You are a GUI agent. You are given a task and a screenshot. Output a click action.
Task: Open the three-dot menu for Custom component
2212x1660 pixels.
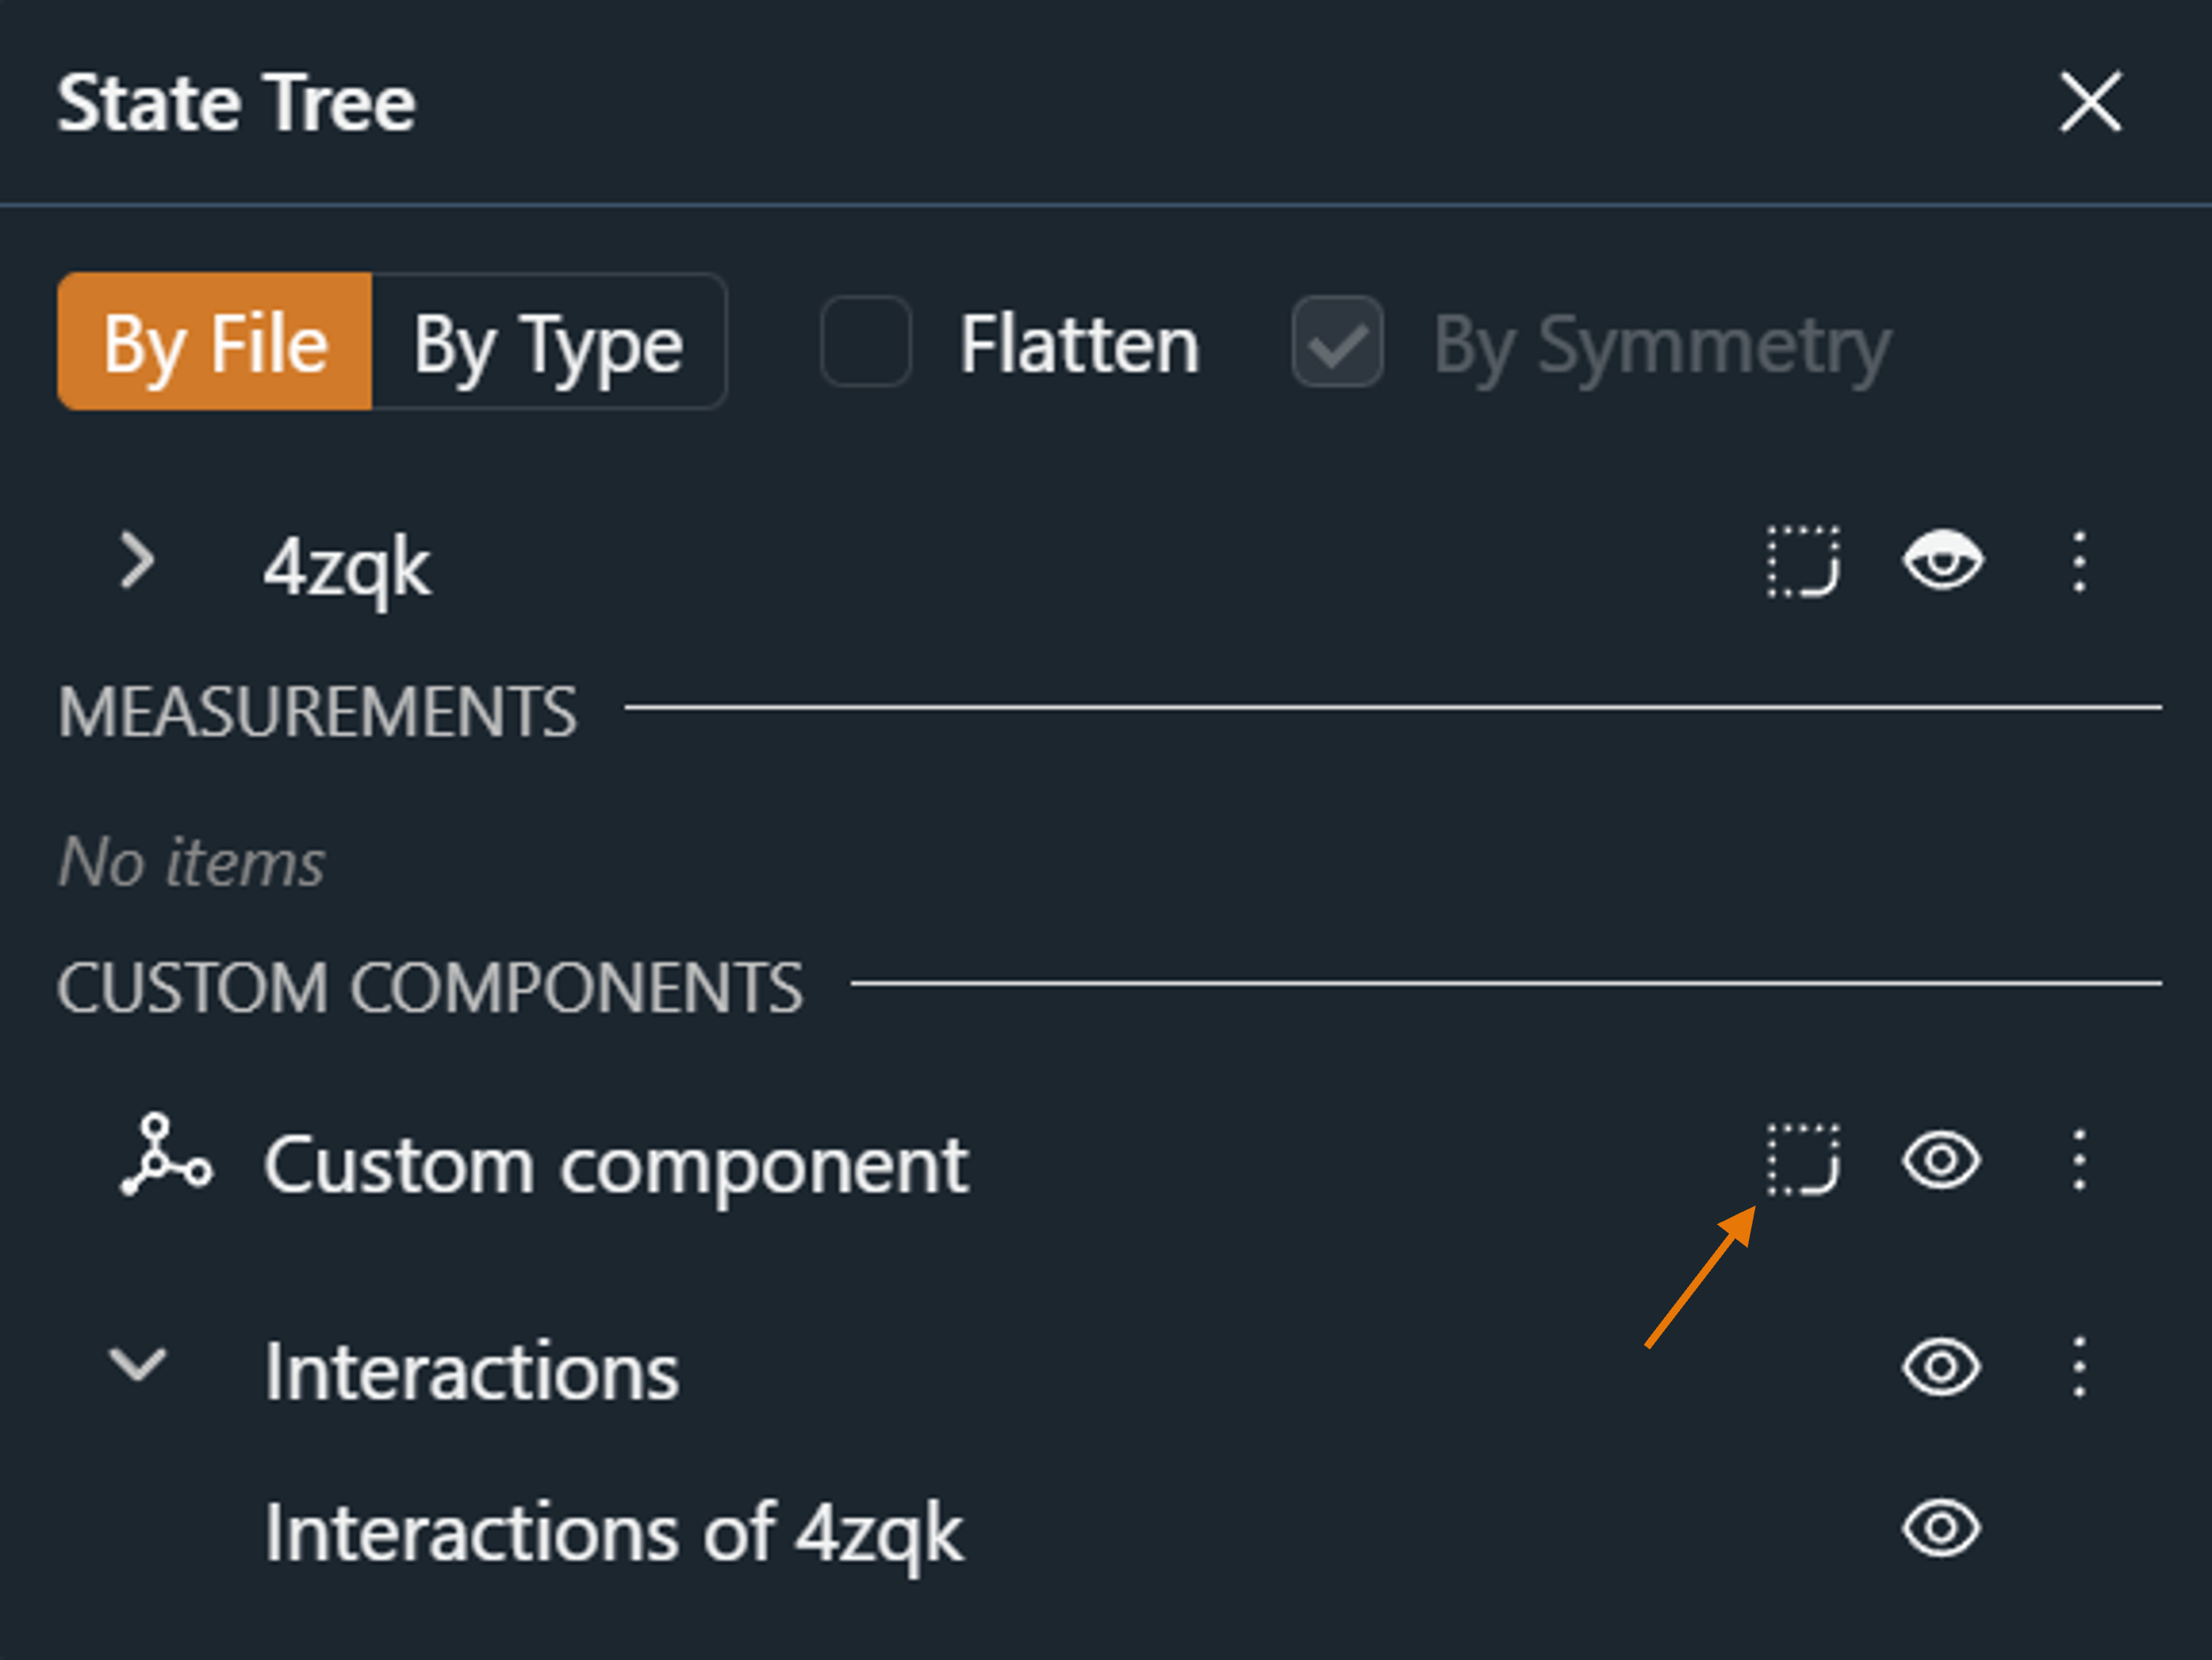pyautogui.click(x=2079, y=1160)
